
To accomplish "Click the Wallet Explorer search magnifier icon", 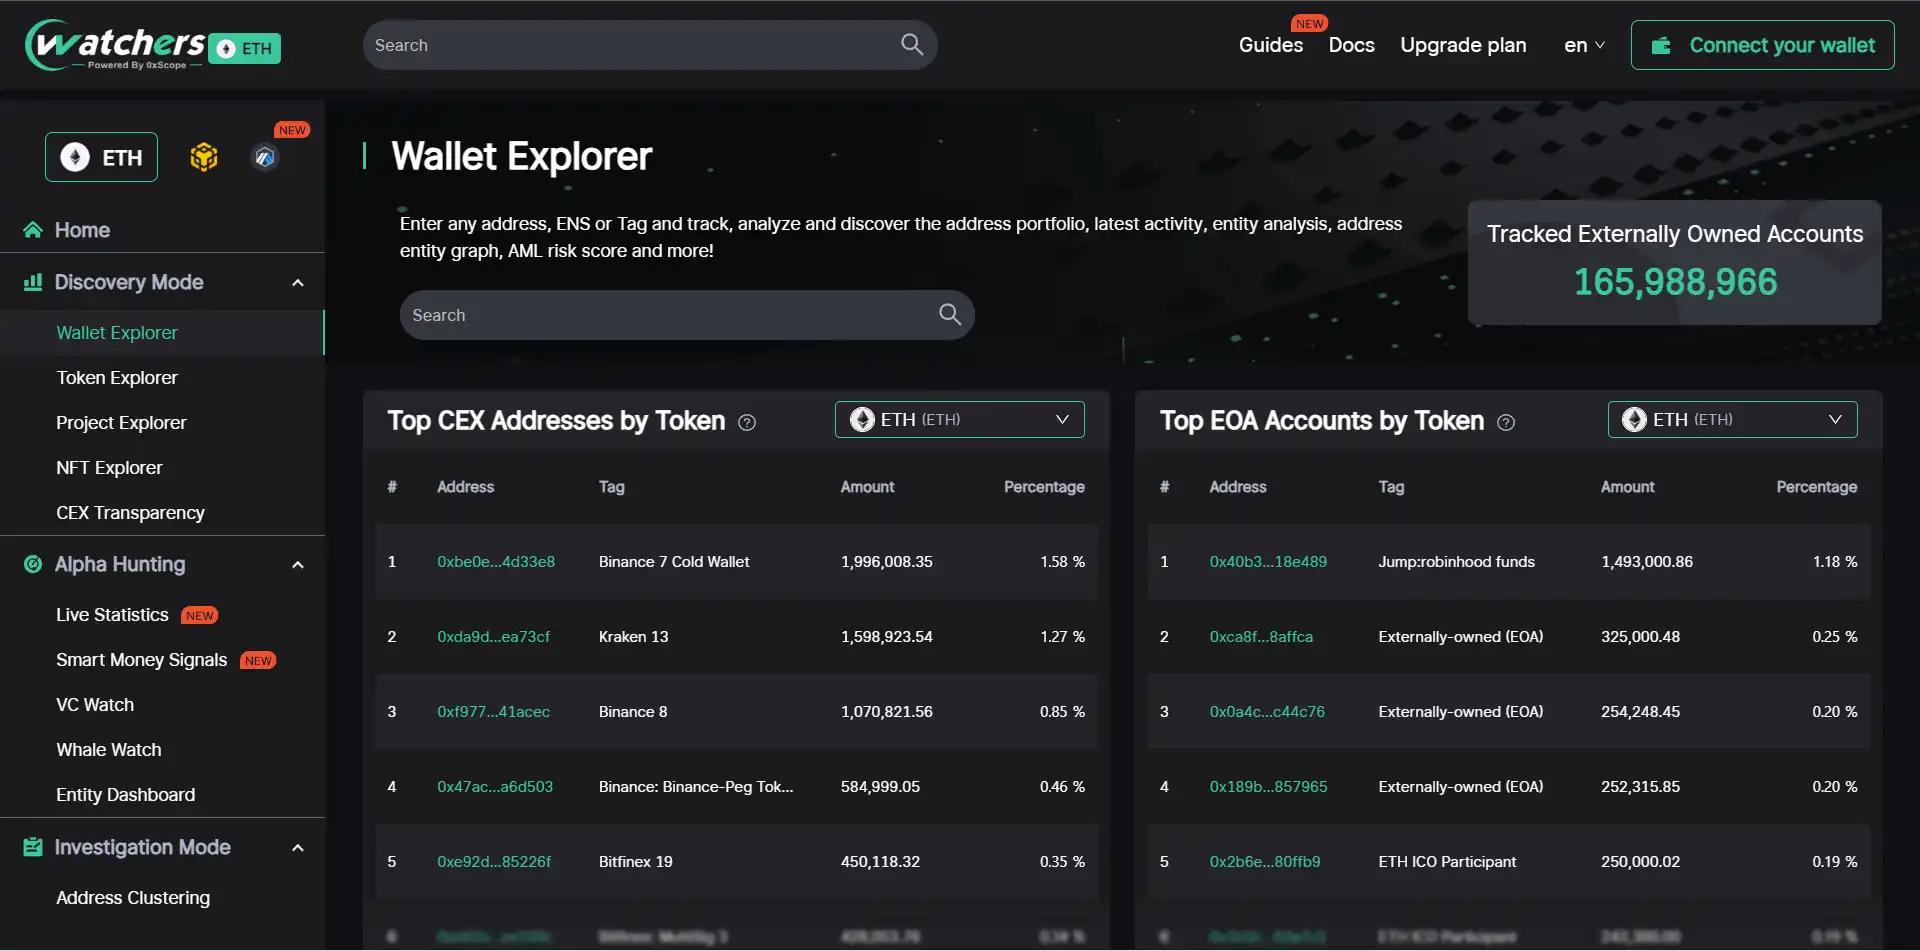I will pyautogui.click(x=950, y=315).
